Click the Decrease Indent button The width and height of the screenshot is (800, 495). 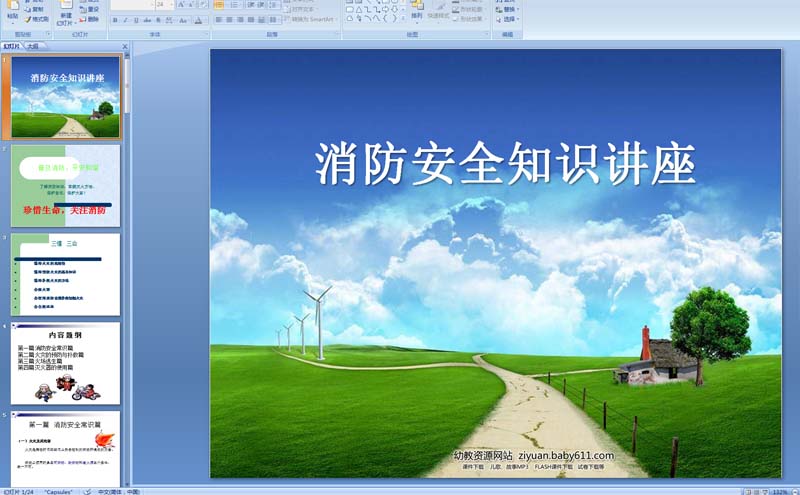point(252,5)
